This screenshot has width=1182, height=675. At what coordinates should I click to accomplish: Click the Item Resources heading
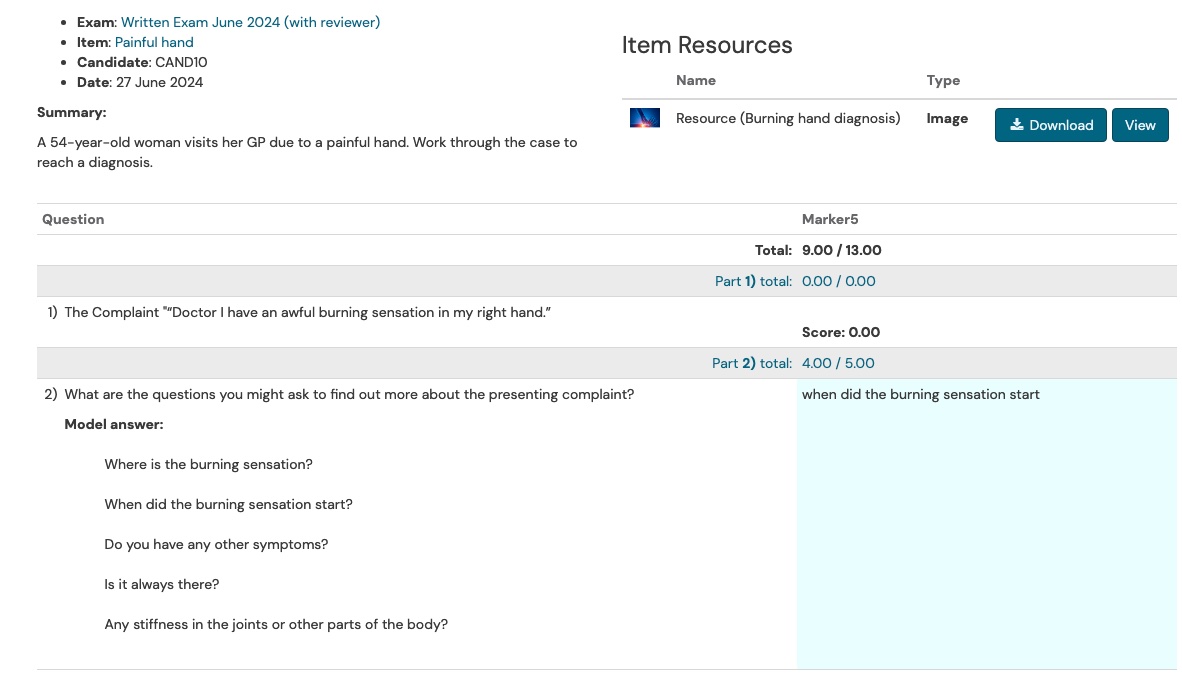pyautogui.click(x=707, y=45)
